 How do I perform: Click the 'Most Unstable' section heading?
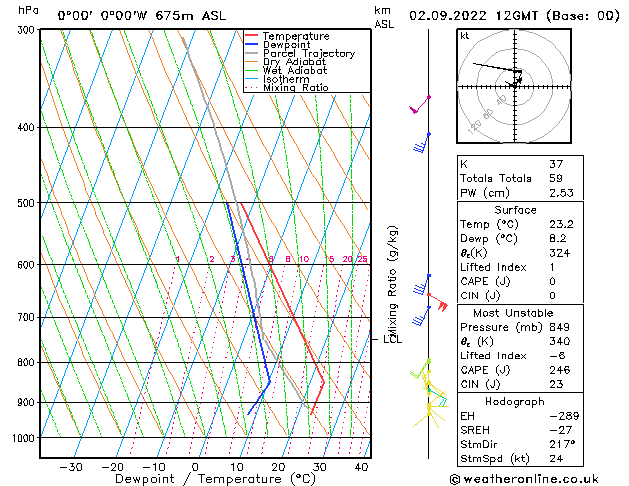click(513, 313)
